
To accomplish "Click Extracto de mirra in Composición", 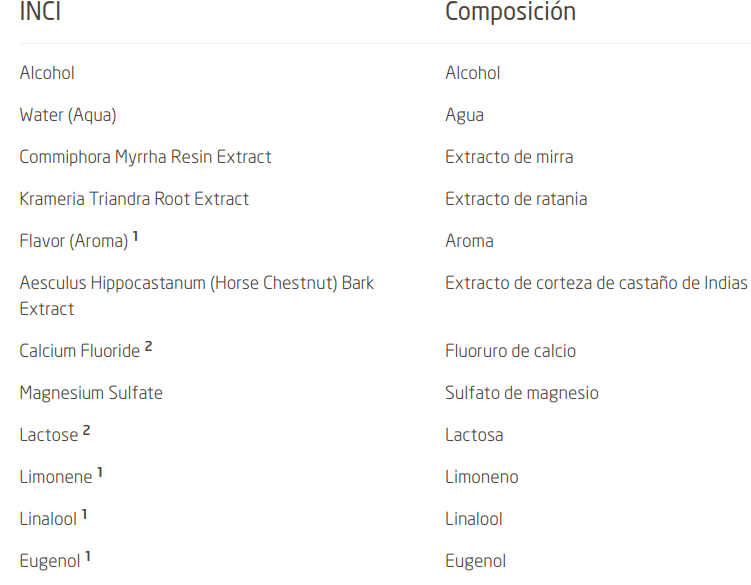I will click(x=509, y=158).
